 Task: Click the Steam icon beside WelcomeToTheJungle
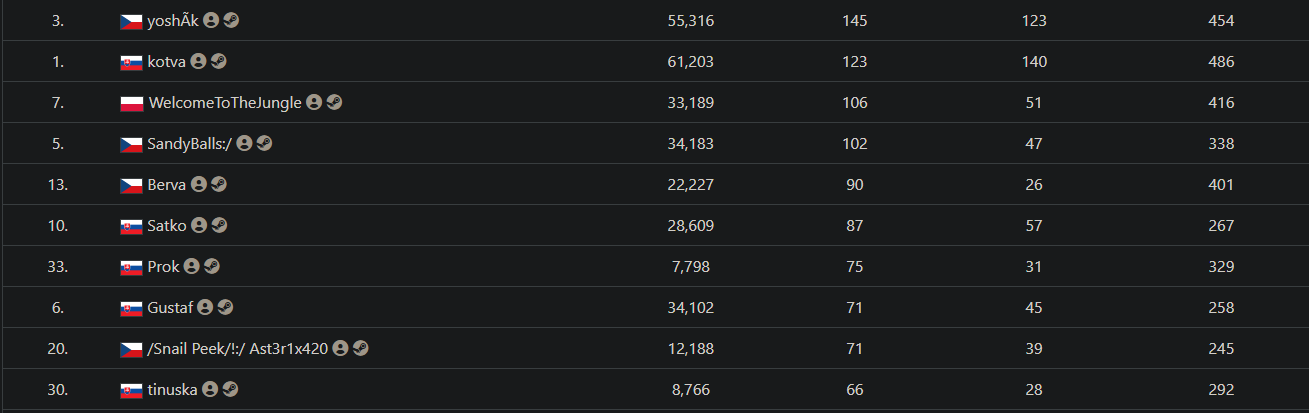[x=334, y=103]
